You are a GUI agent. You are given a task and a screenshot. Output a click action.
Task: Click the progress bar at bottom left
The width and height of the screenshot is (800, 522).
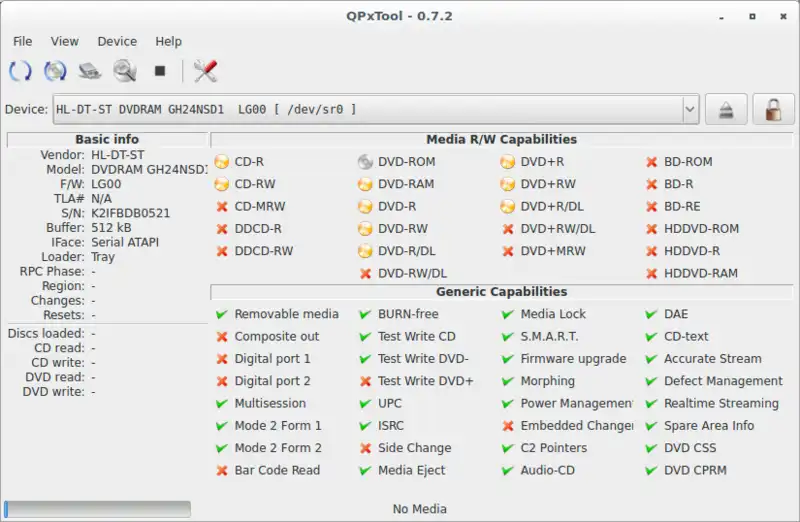[x=97, y=509]
